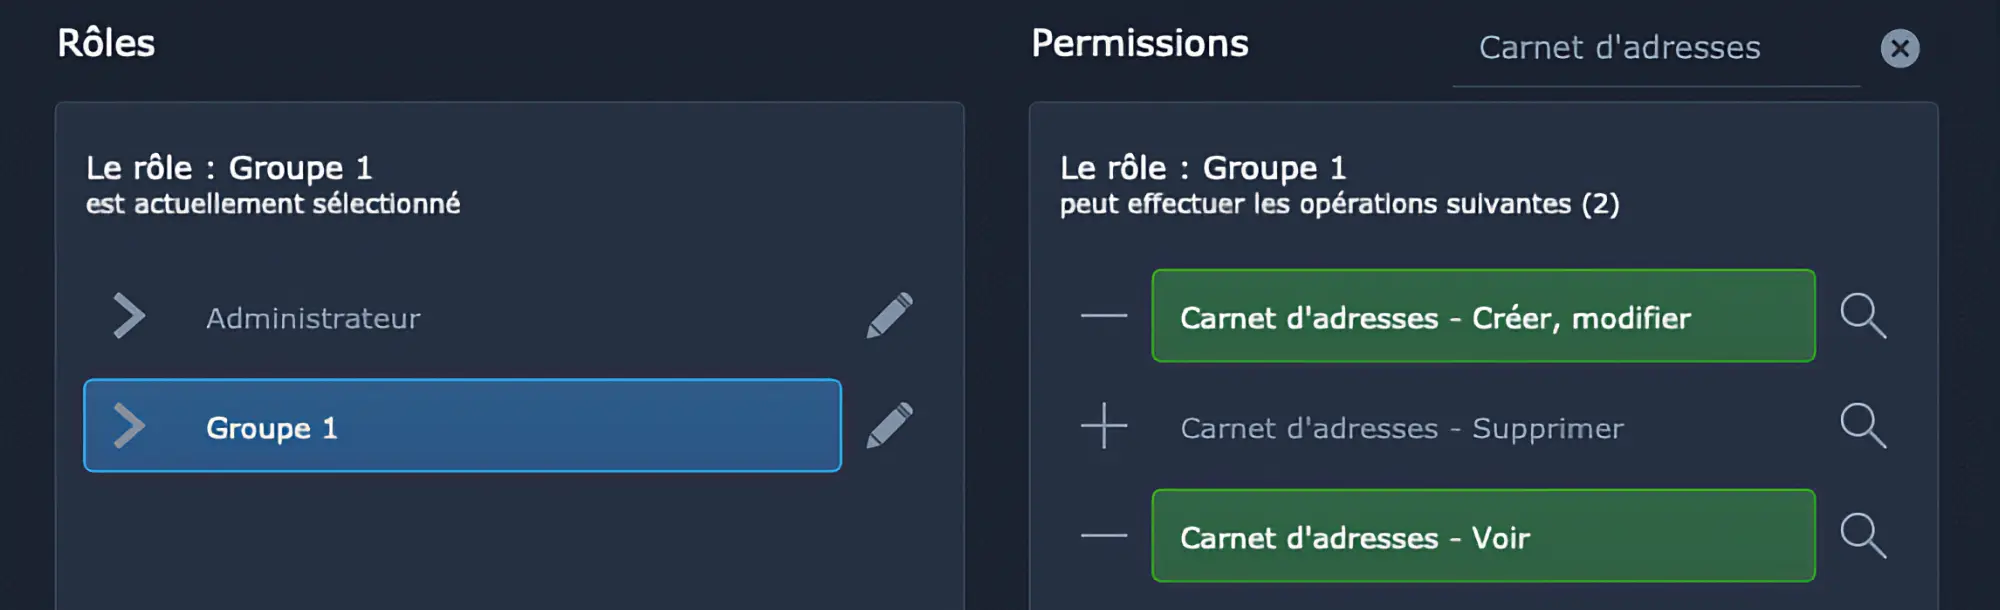Click the Rôles panel heading
The width and height of the screenshot is (2000, 610).
point(106,43)
